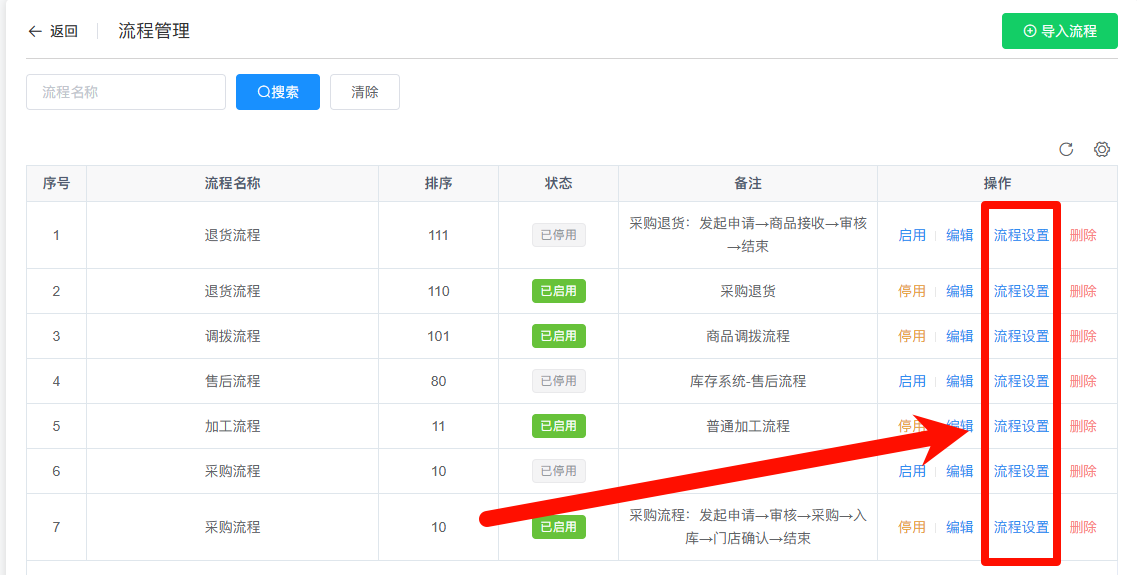
Task: Click the 排序 column header
Action: [x=438, y=183]
